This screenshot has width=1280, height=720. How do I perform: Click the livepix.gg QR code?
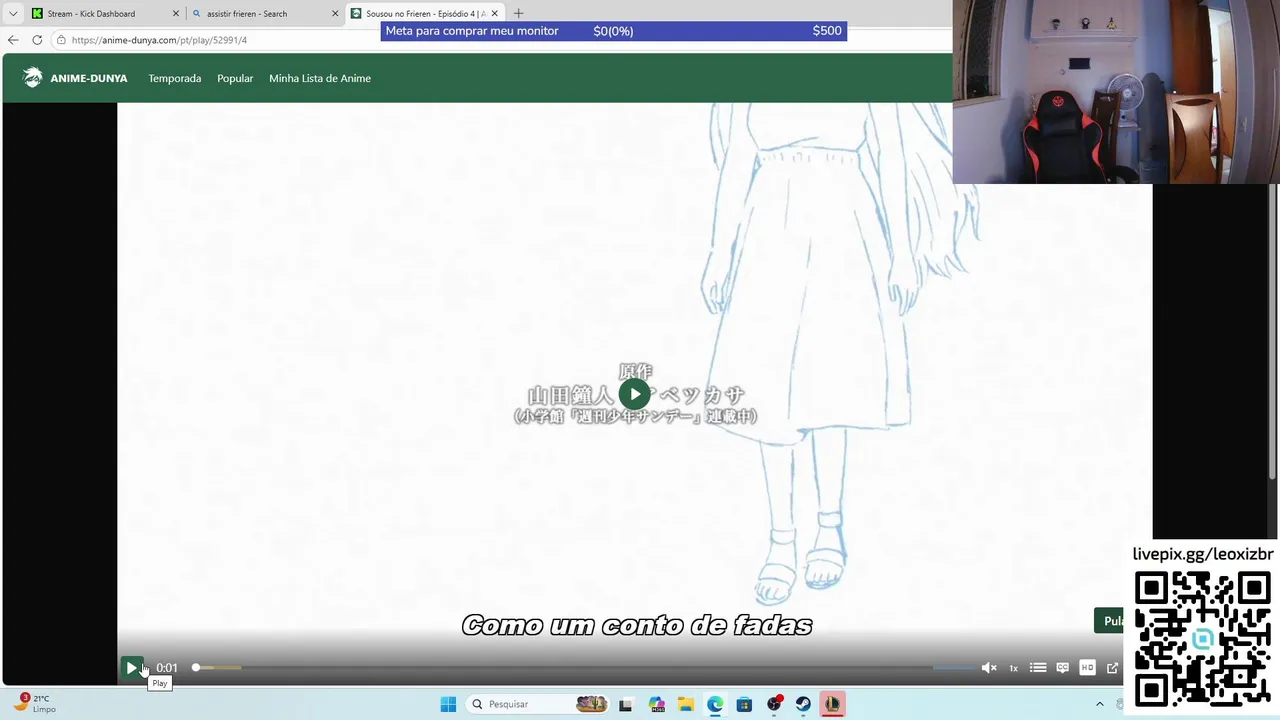coord(1203,638)
